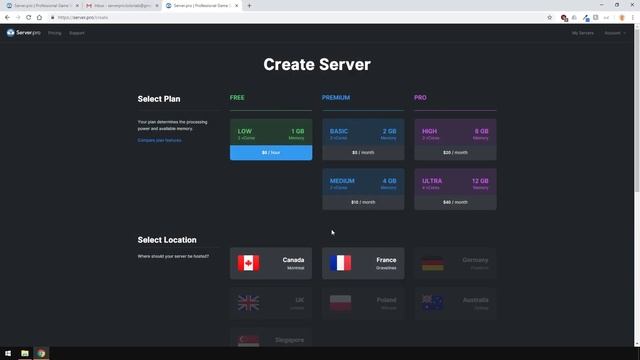Image resolution: width=640 pixels, height=360 pixels.
Task: Choose France as server location
Action: click(x=363, y=263)
